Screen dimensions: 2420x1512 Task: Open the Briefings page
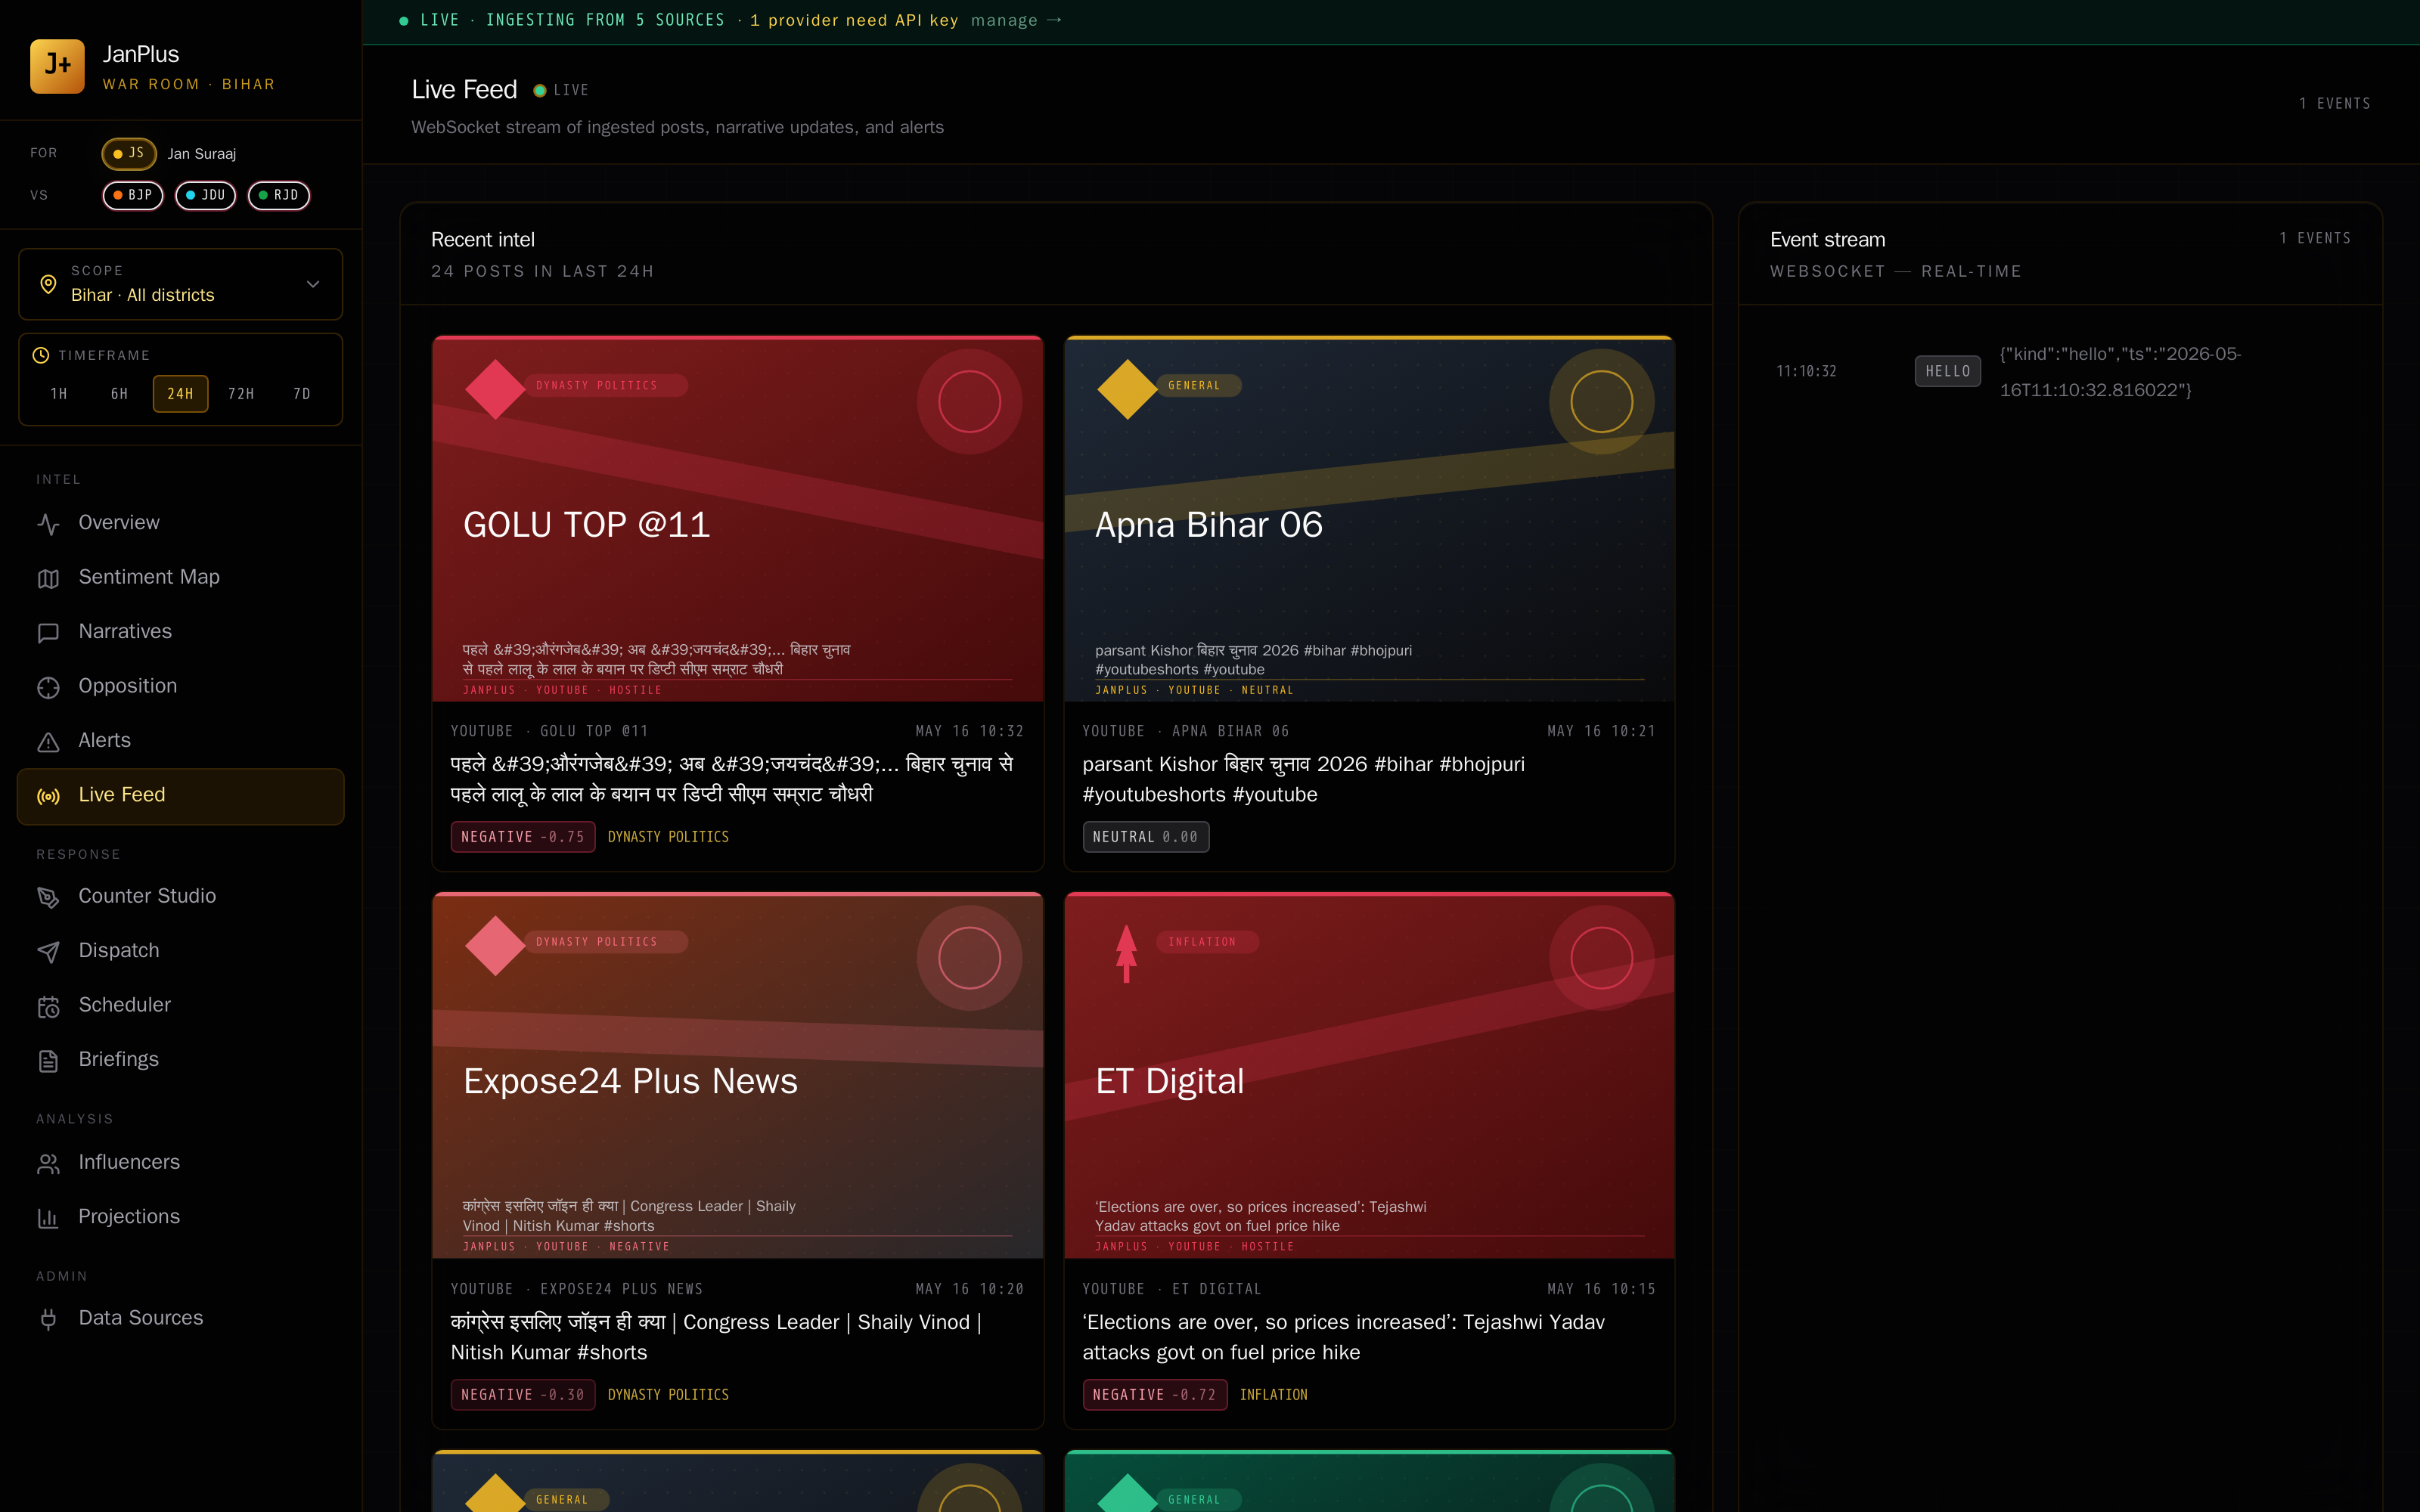[x=181, y=1060]
